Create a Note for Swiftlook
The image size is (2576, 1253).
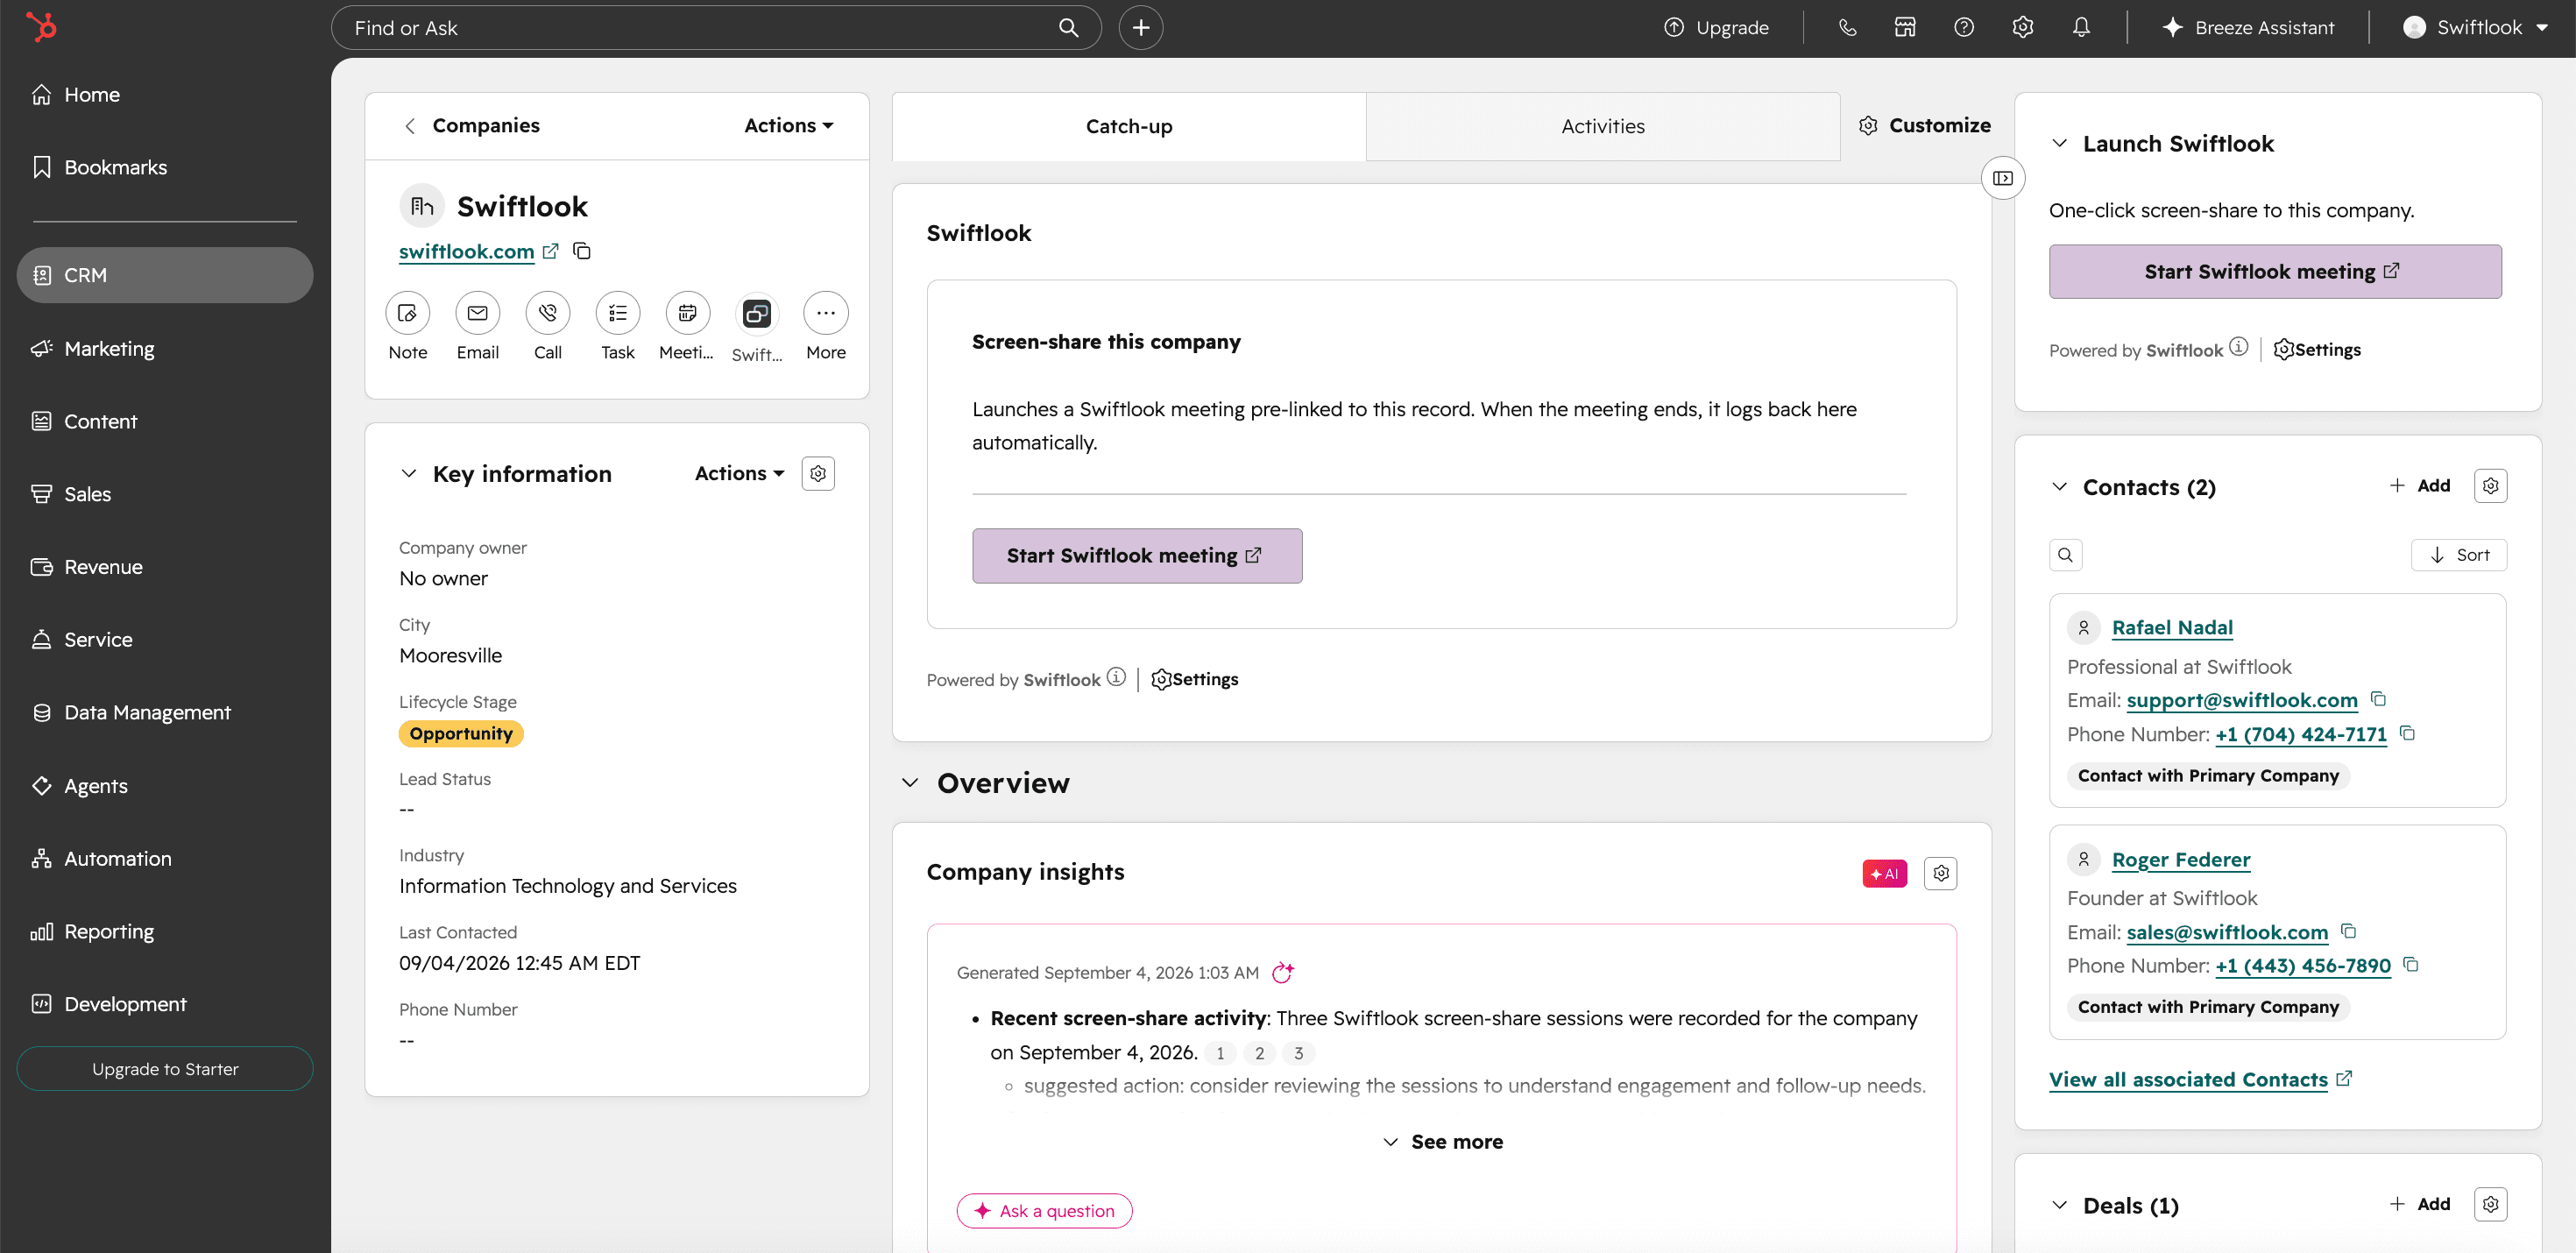(408, 314)
